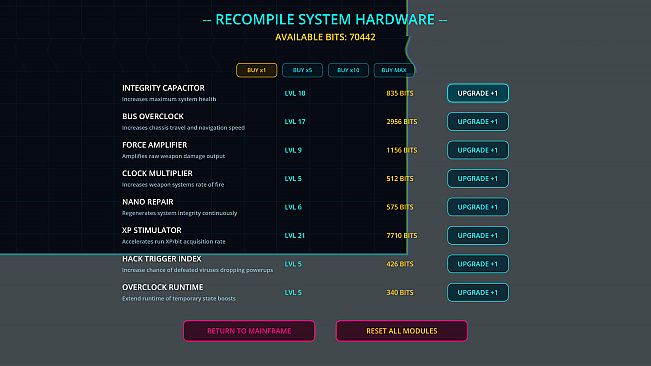The image size is (651, 366).
Task: Click 'Extend runtime of temporary state boosts' description
Action: 179,298
